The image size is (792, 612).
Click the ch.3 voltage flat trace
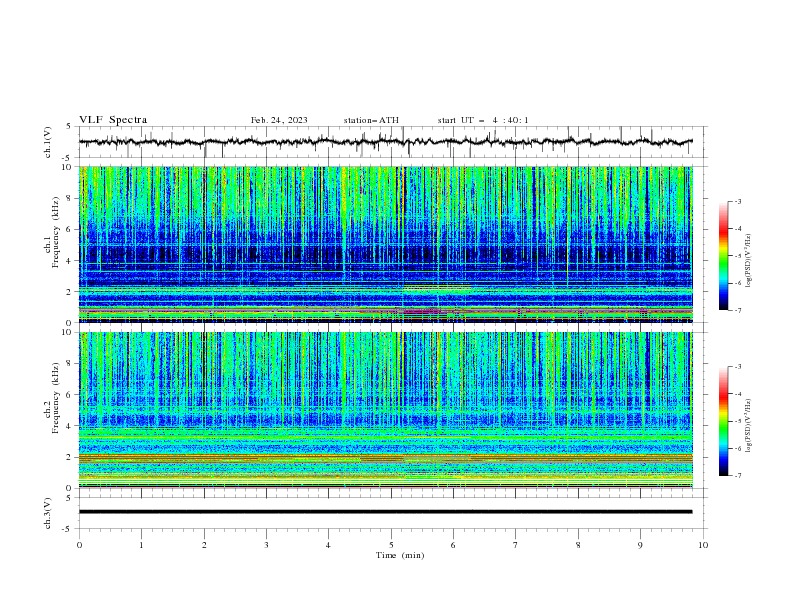pyautogui.click(x=385, y=512)
